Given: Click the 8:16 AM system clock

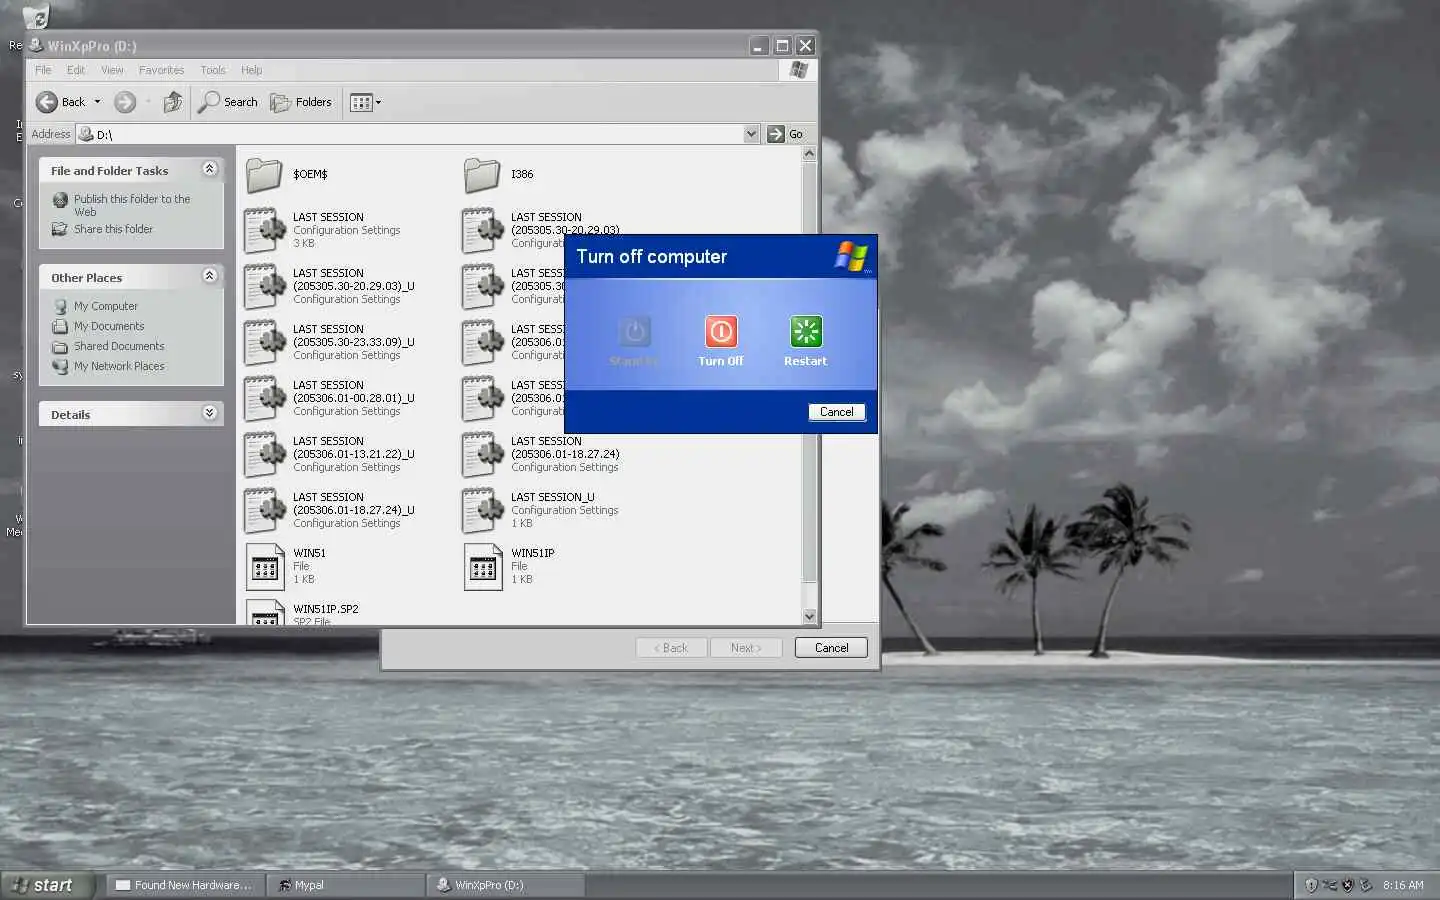Looking at the screenshot, I should click(x=1403, y=885).
